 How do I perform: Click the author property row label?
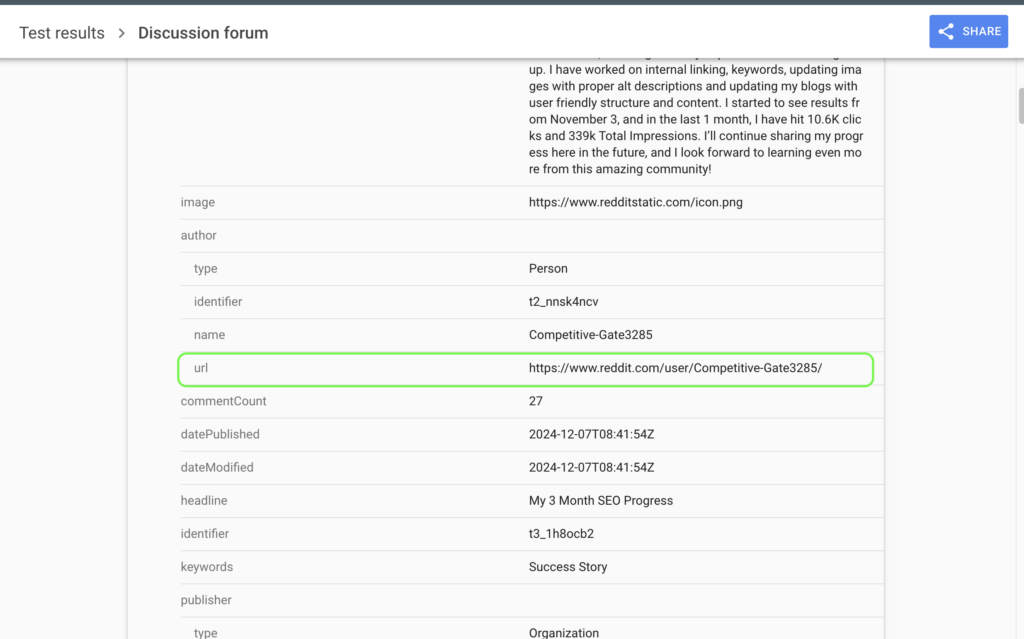(199, 235)
